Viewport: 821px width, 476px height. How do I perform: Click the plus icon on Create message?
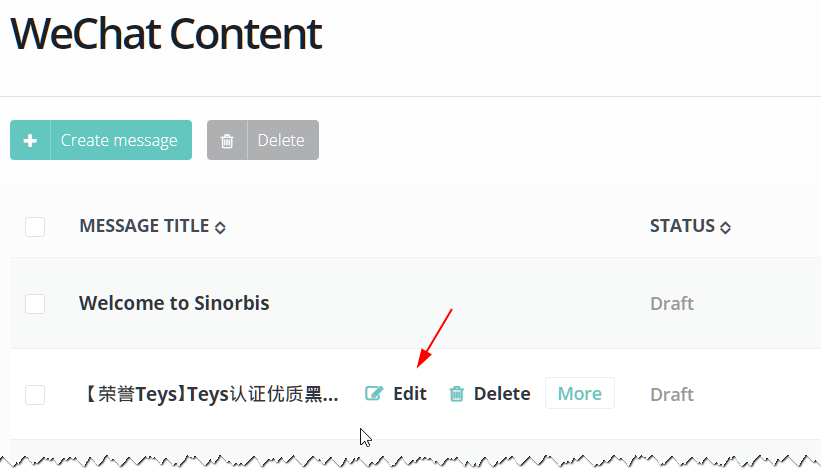coord(30,141)
